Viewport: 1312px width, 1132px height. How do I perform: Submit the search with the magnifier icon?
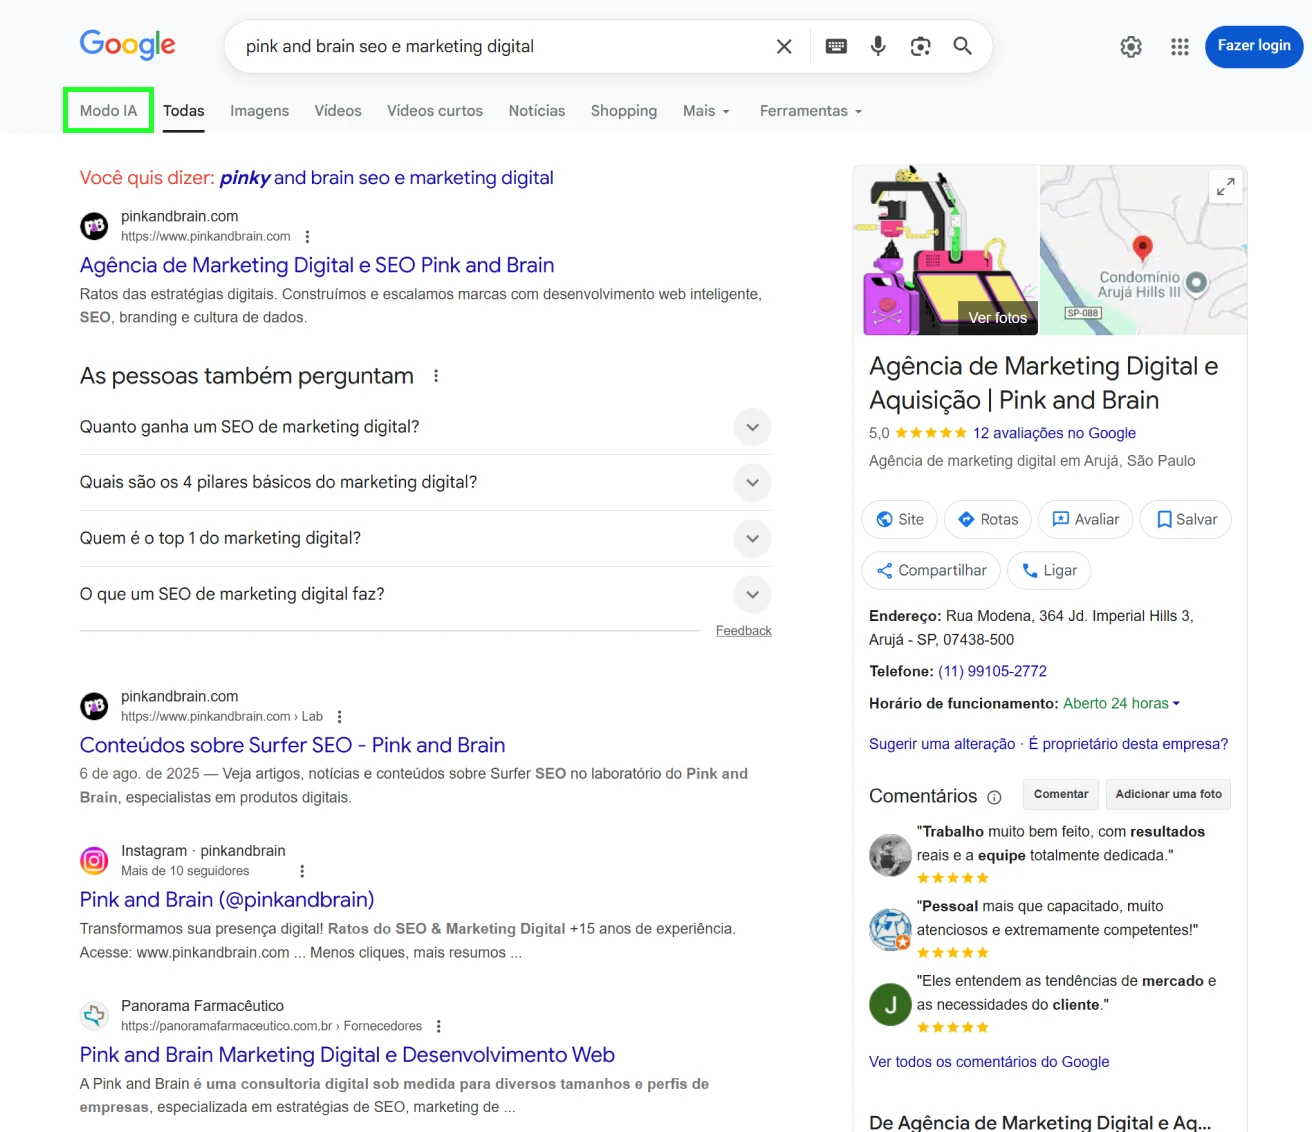[x=962, y=46]
